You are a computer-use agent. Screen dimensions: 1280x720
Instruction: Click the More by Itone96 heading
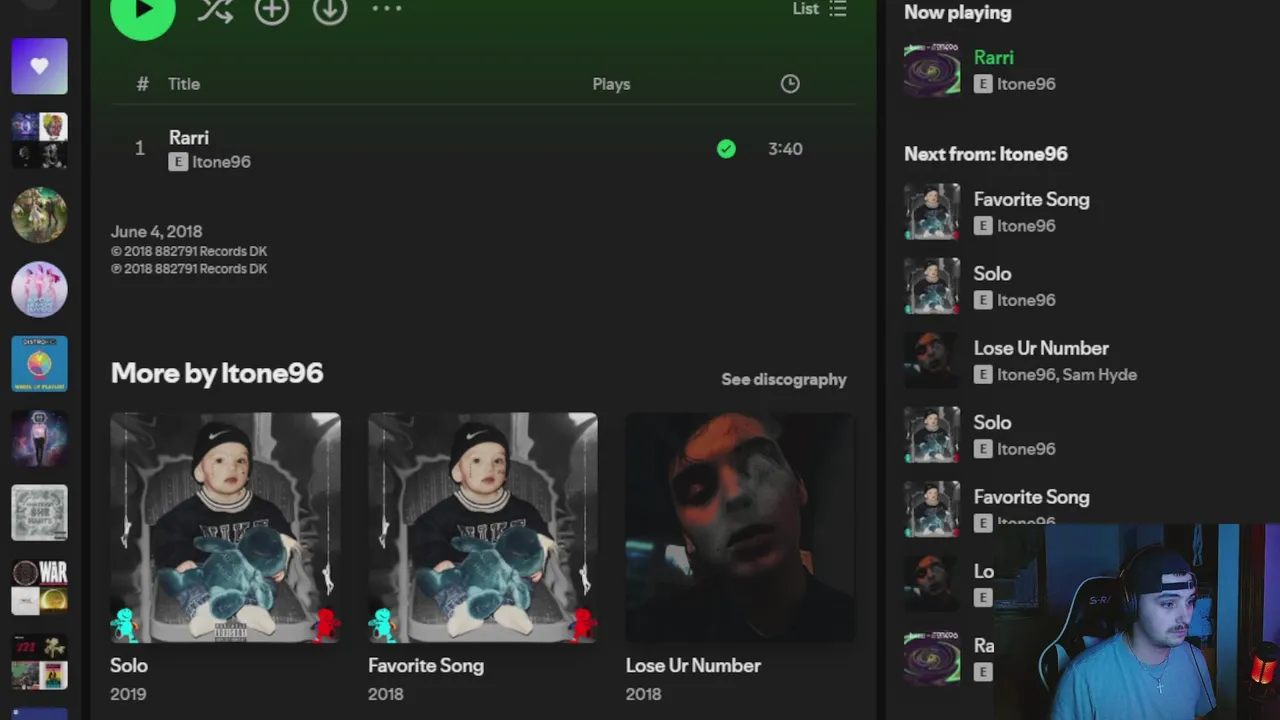tap(217, 373)
